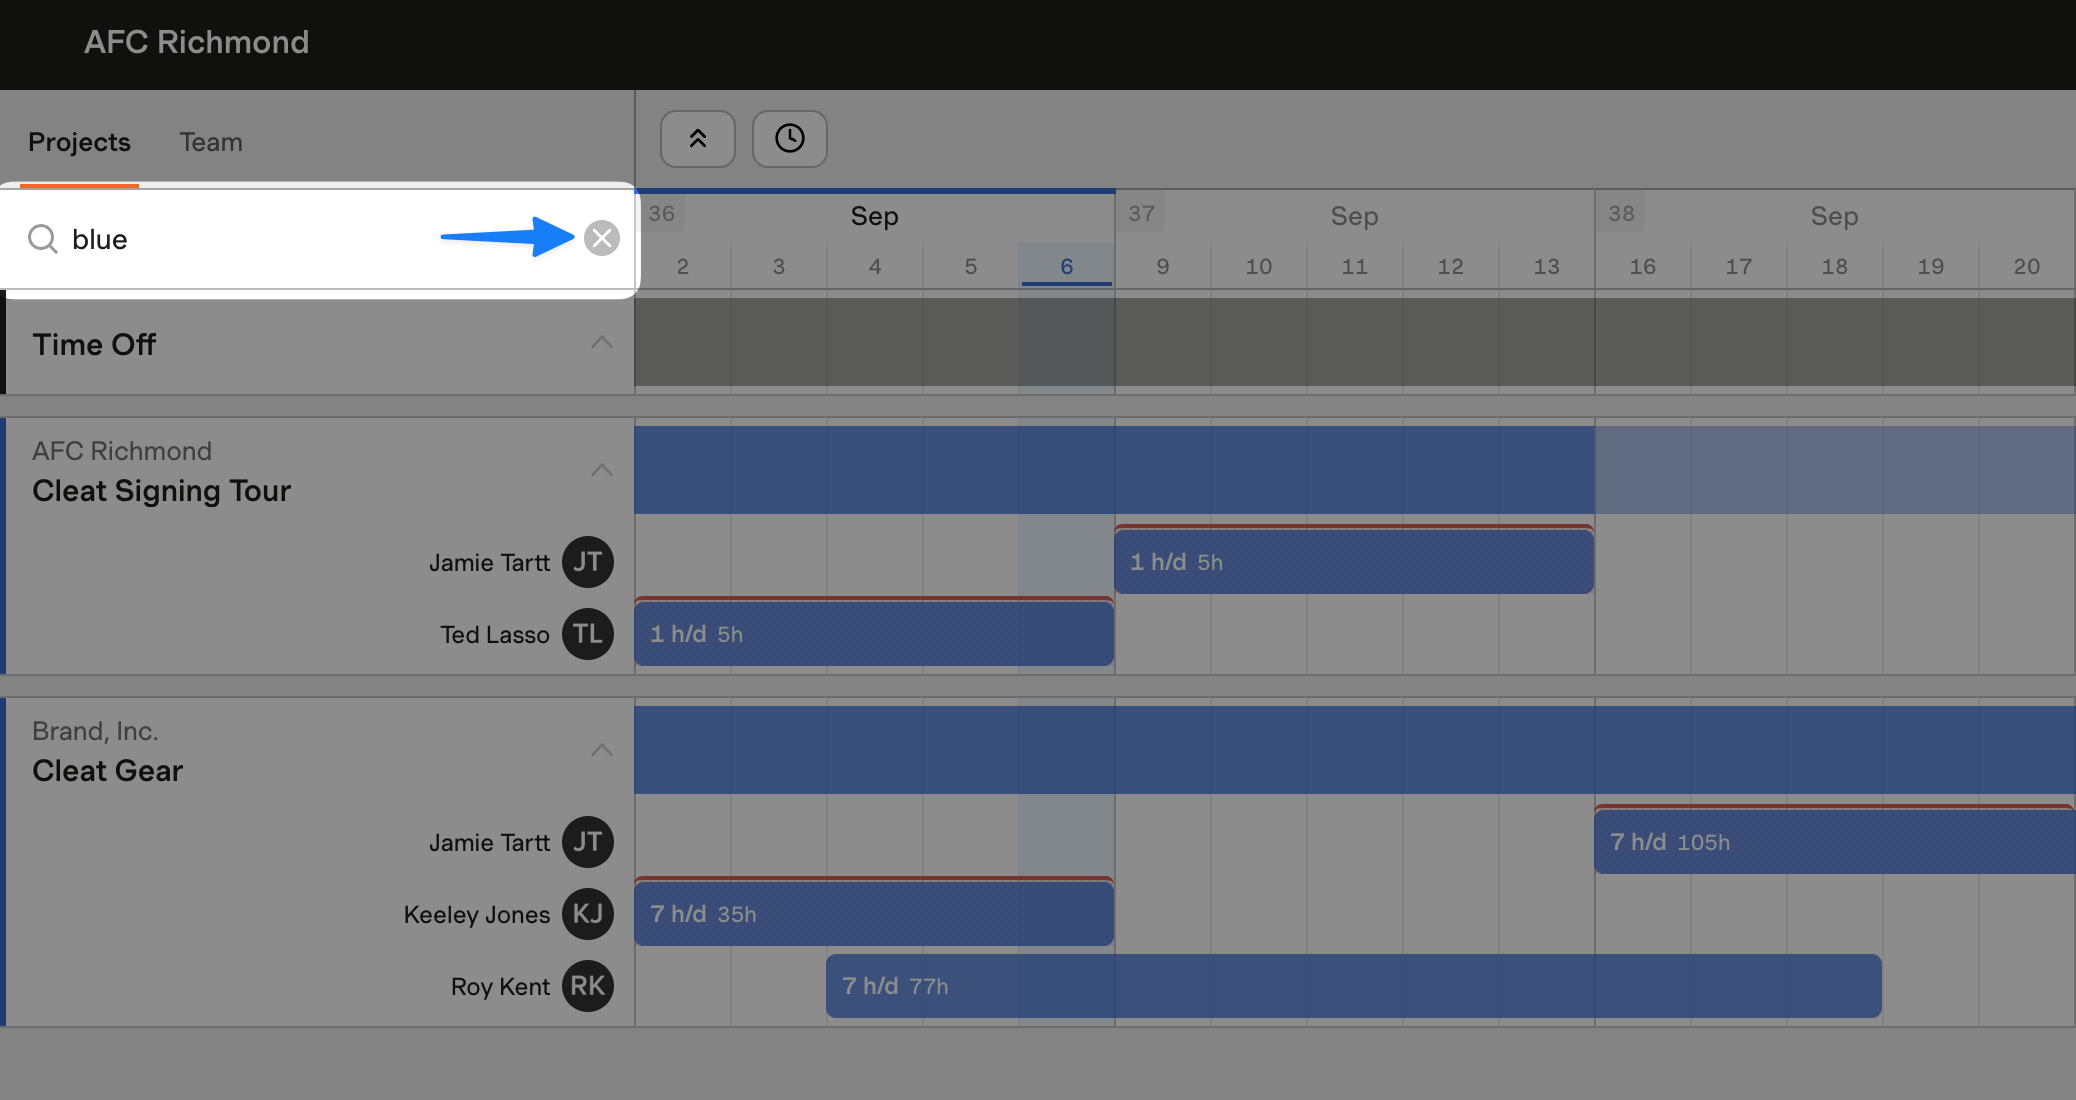Open Ted Lasso's 1 h/d 5h allocation

tap(874, 633)
